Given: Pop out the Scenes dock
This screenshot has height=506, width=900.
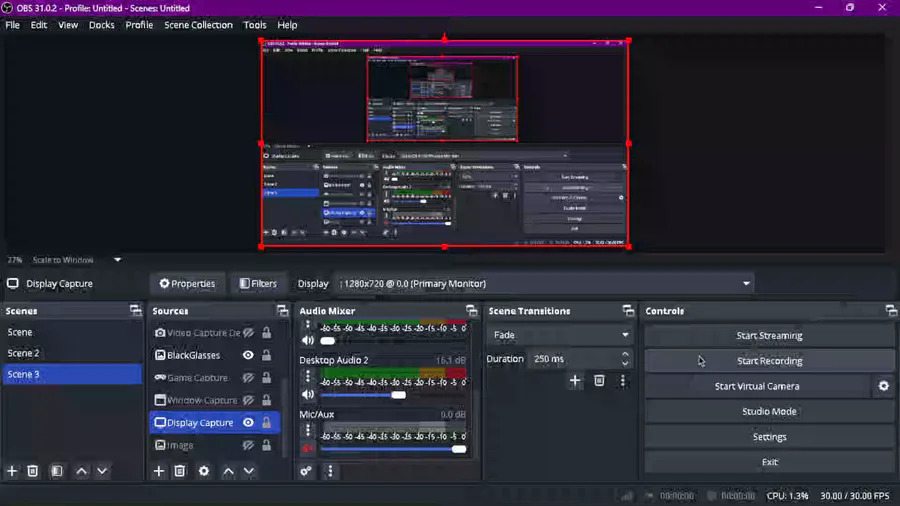Looking at the screenshot, I should tap(135, 310).
